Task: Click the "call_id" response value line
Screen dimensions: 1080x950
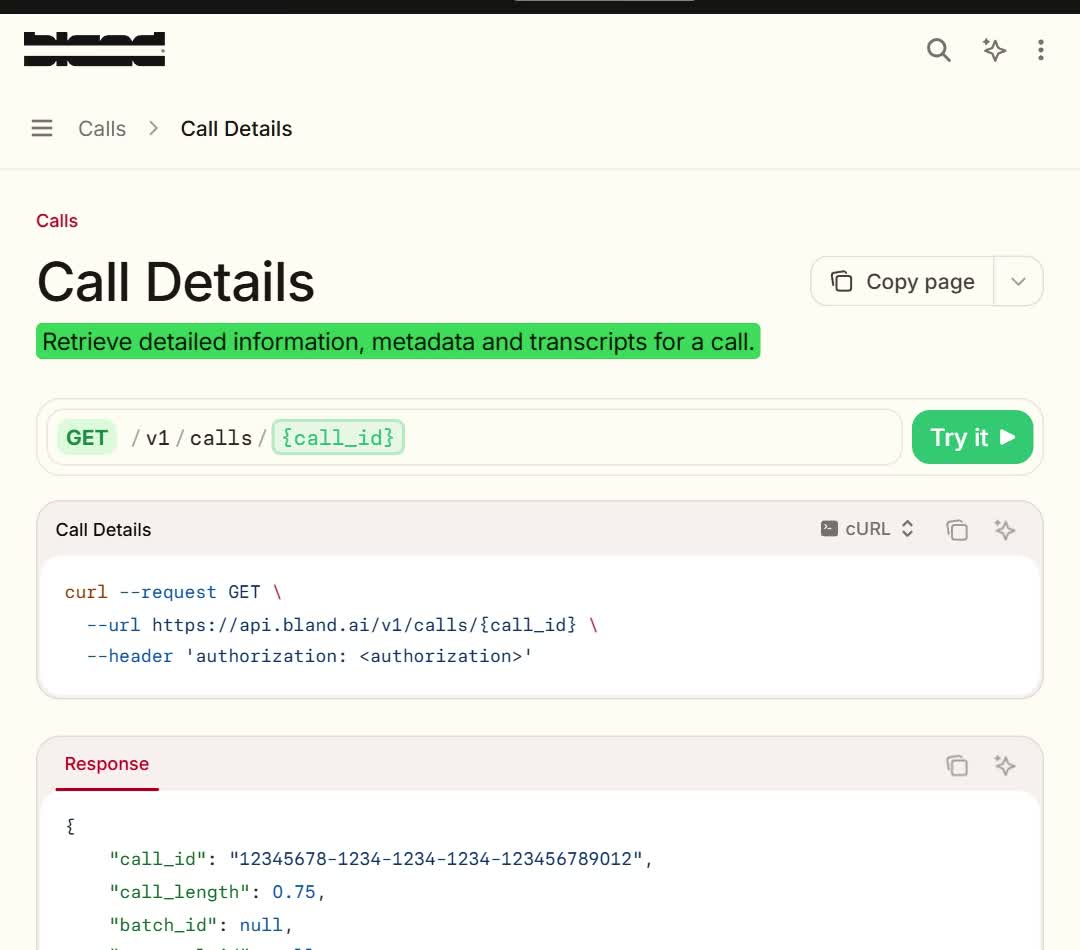Action: [x=381, y=859]
